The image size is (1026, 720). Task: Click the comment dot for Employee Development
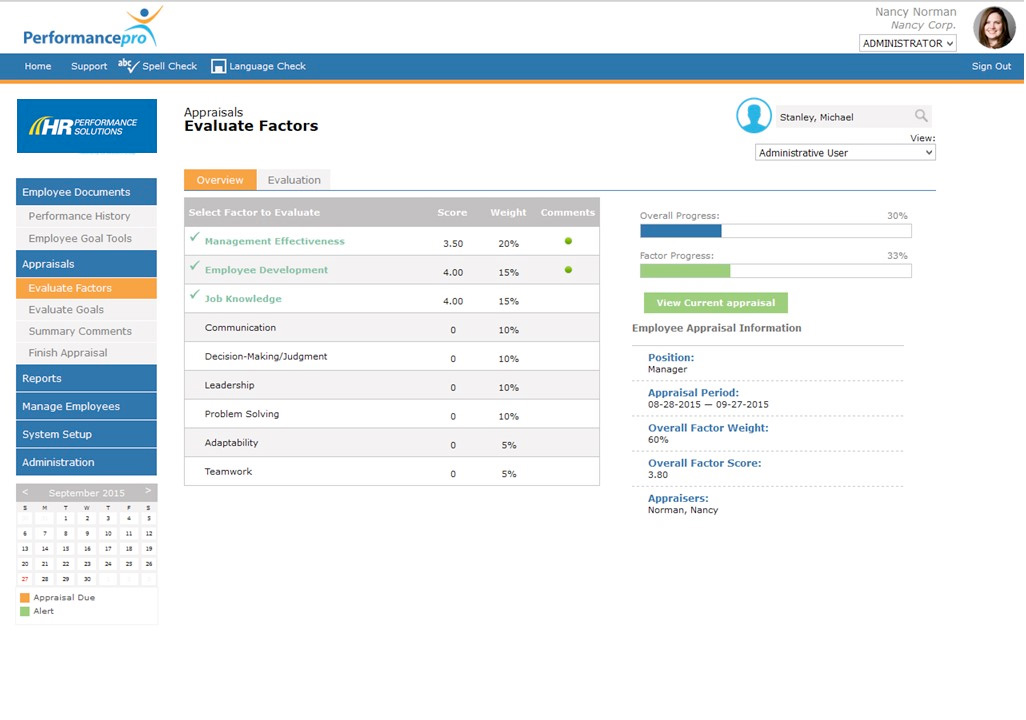point(568,270)
